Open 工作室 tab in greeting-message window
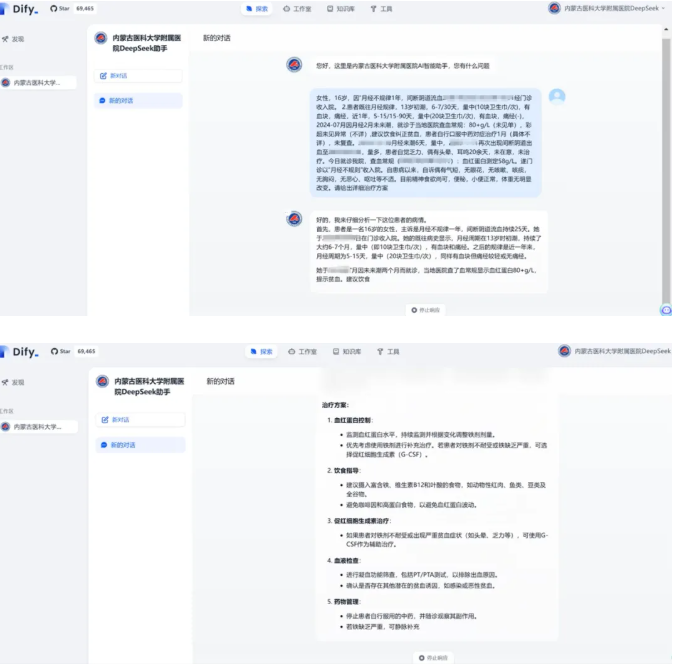This screenshot has height=664, width=680. pyautogui.click(x=297, y=9)
